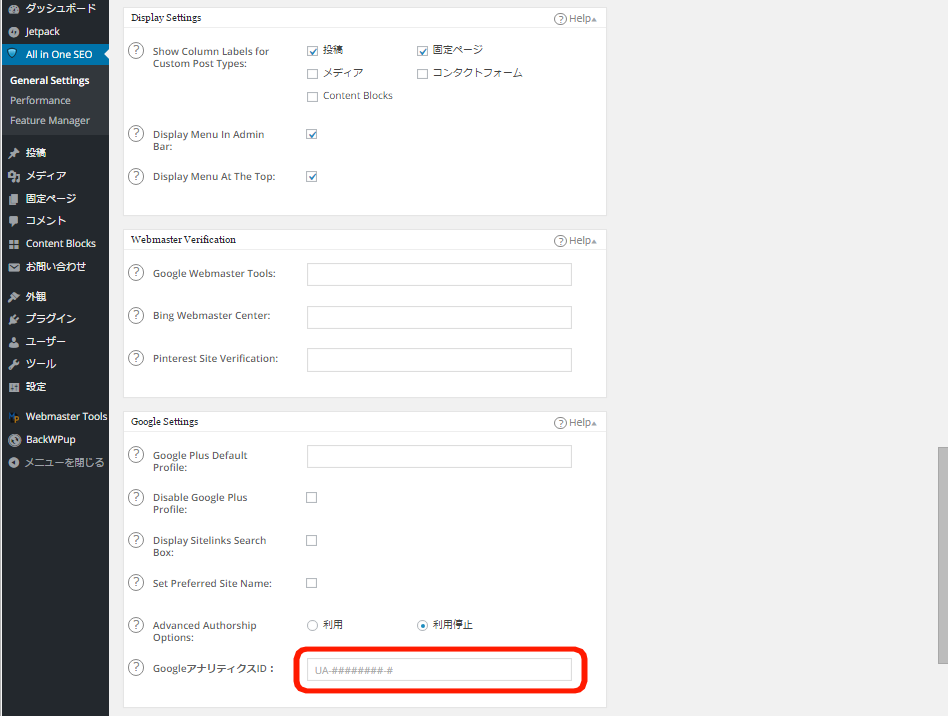Open the 設定 settings menu
The width and height of the screenshot is (948, 716).
[36, 386]
